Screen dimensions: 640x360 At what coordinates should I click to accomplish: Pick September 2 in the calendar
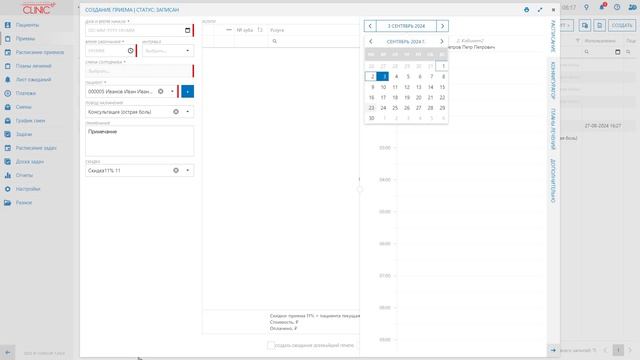click(371, 76)
